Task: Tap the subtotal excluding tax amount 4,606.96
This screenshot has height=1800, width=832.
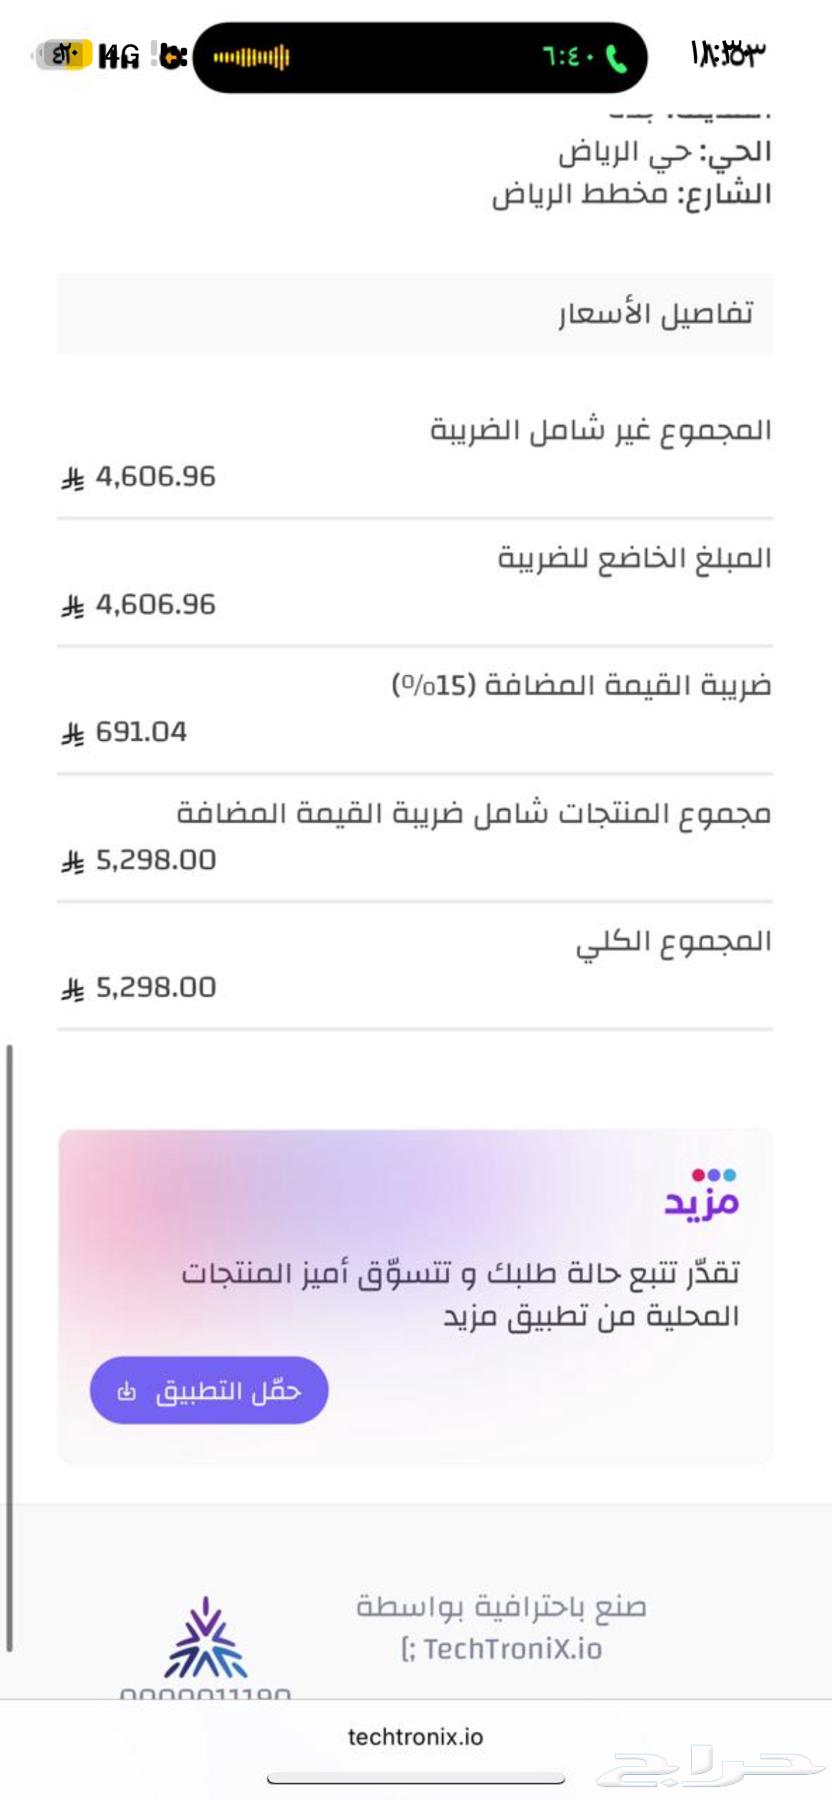Action: point(155,477)
